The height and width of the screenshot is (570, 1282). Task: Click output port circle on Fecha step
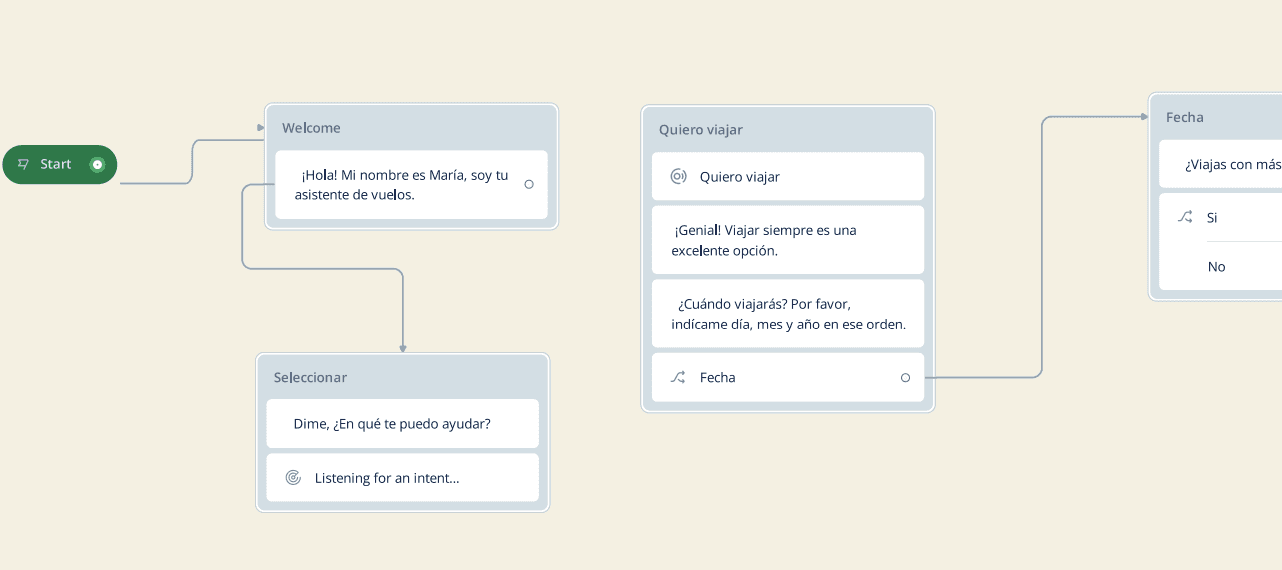click(x=905, y=378)
